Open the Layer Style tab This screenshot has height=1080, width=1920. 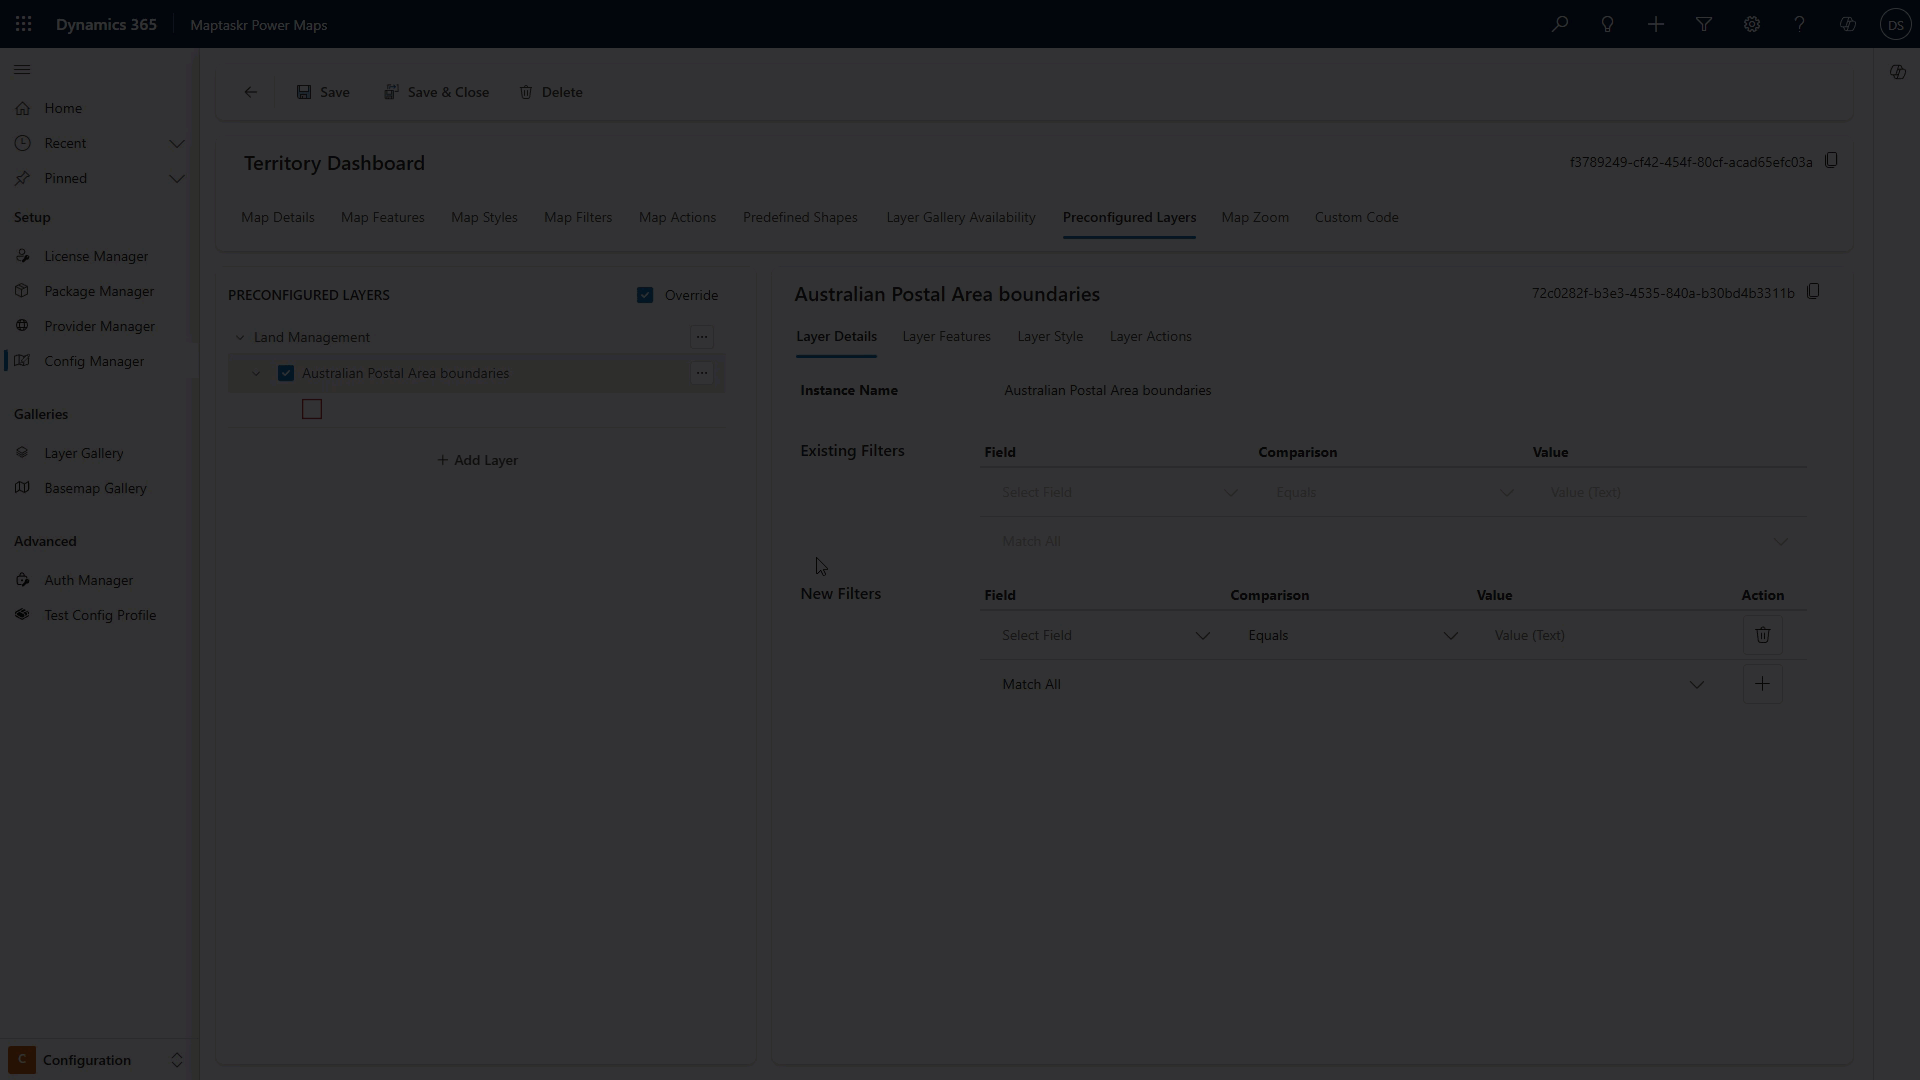coord(1050,336)
